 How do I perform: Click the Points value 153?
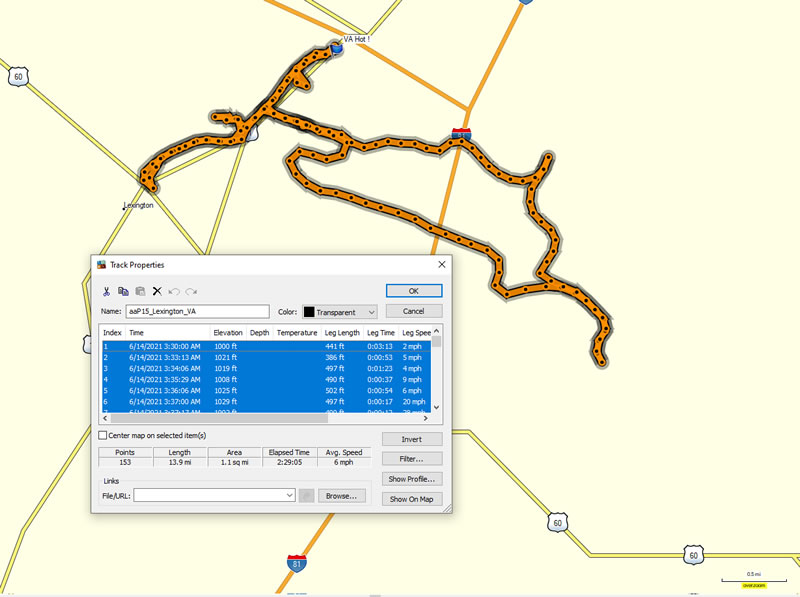pos(125,462)
